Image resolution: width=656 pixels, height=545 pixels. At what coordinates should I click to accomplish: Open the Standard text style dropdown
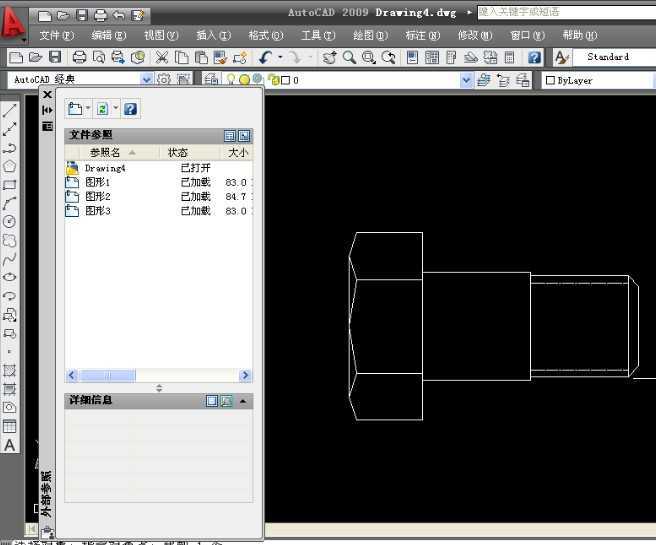pos(614,57)
